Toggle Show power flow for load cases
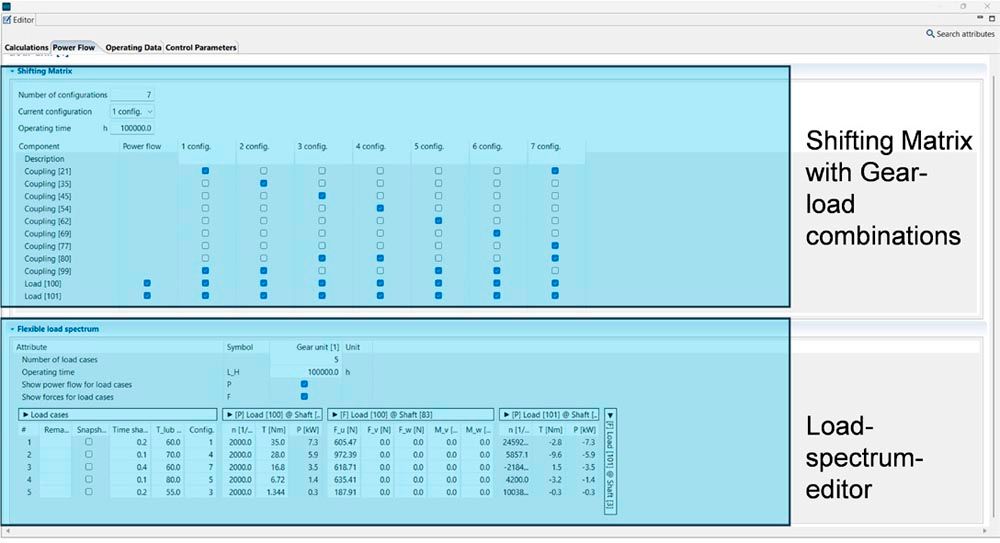 pos(304,384)
